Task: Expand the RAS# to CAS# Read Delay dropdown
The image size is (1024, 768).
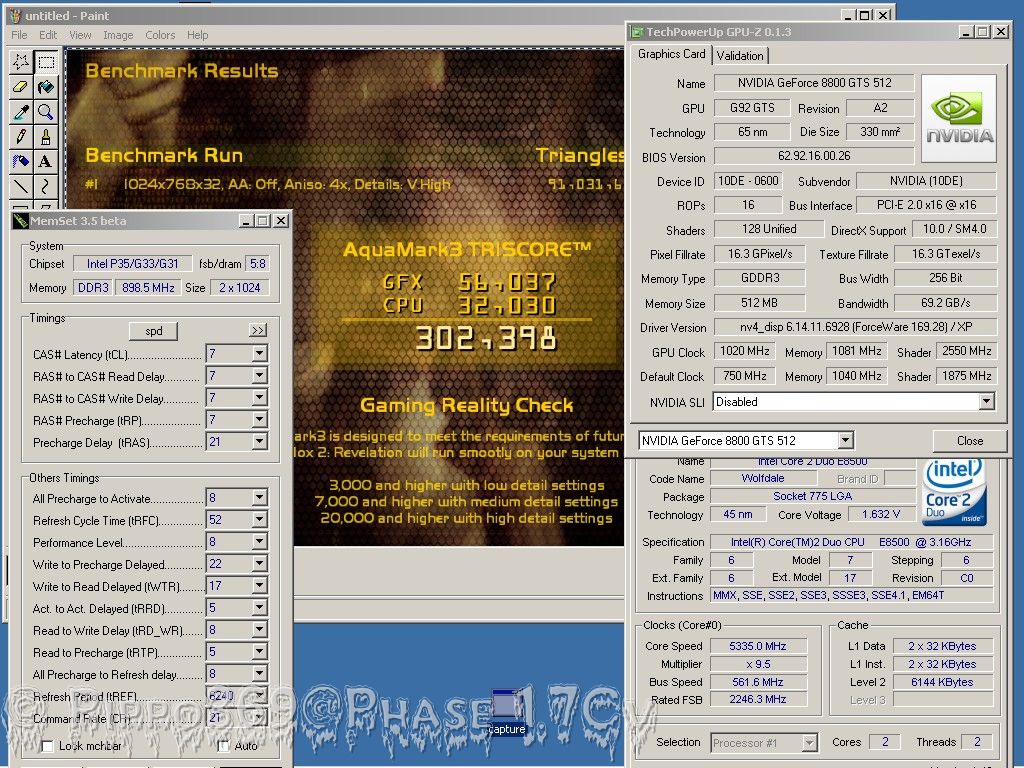Action: pyautogui.click(x=259, y=376)
